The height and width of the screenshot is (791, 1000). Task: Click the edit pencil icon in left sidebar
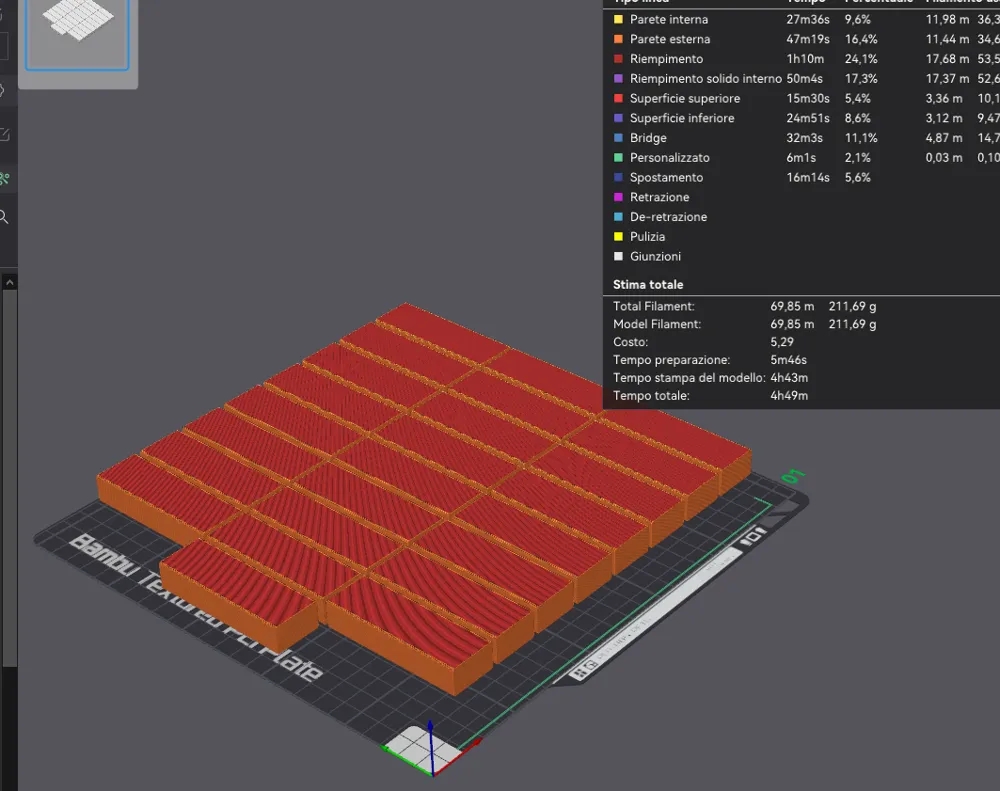[x=4, y=134]
